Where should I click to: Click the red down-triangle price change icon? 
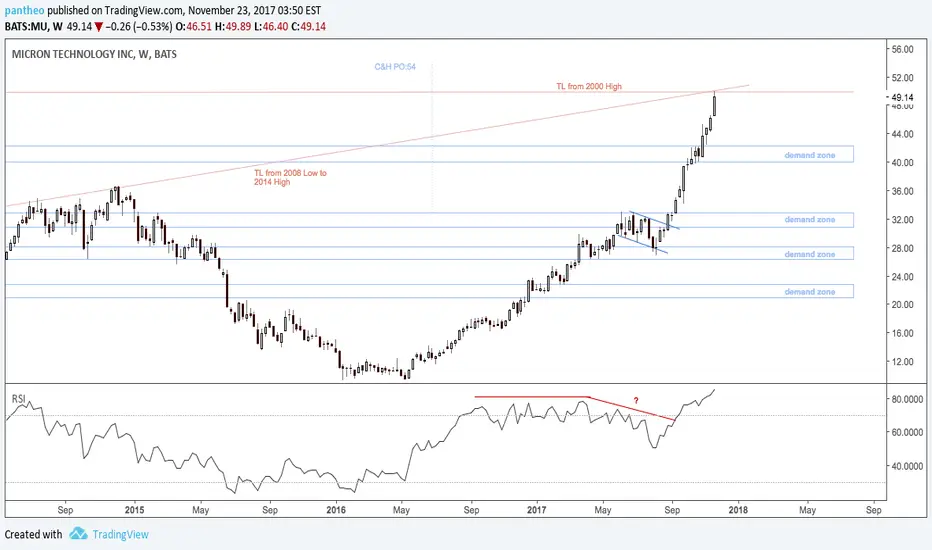99,27
